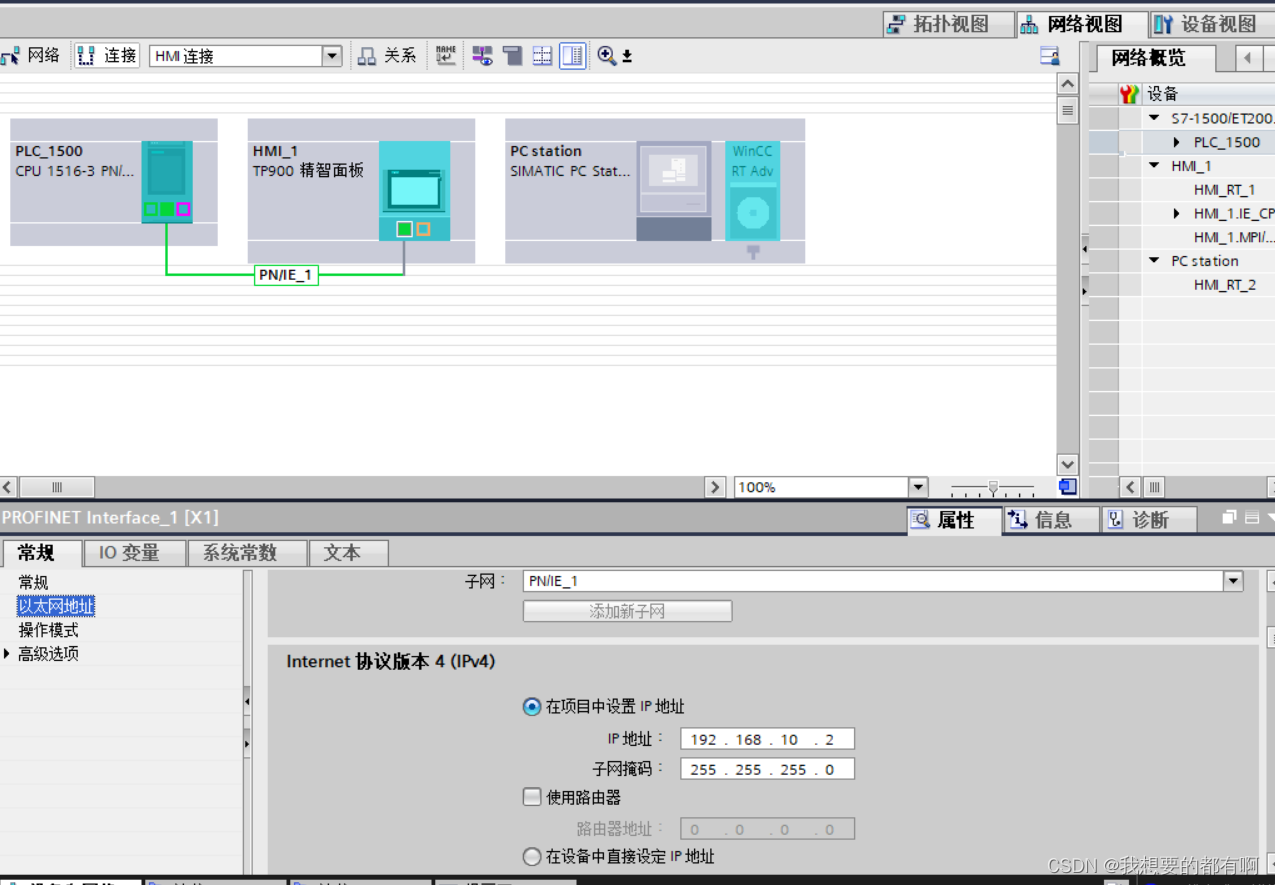Select HMI_1.MPI/ row in overview

(x=1233, y=237)
